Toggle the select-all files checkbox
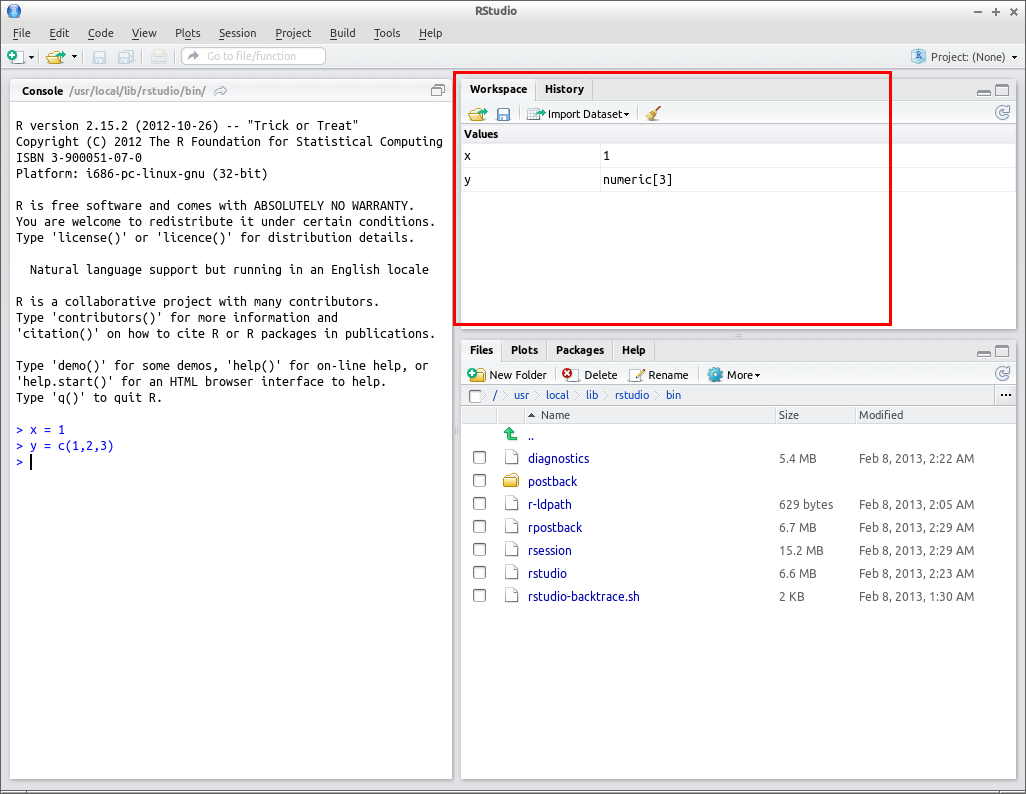The image size is (1026, 794). point(475,395)
